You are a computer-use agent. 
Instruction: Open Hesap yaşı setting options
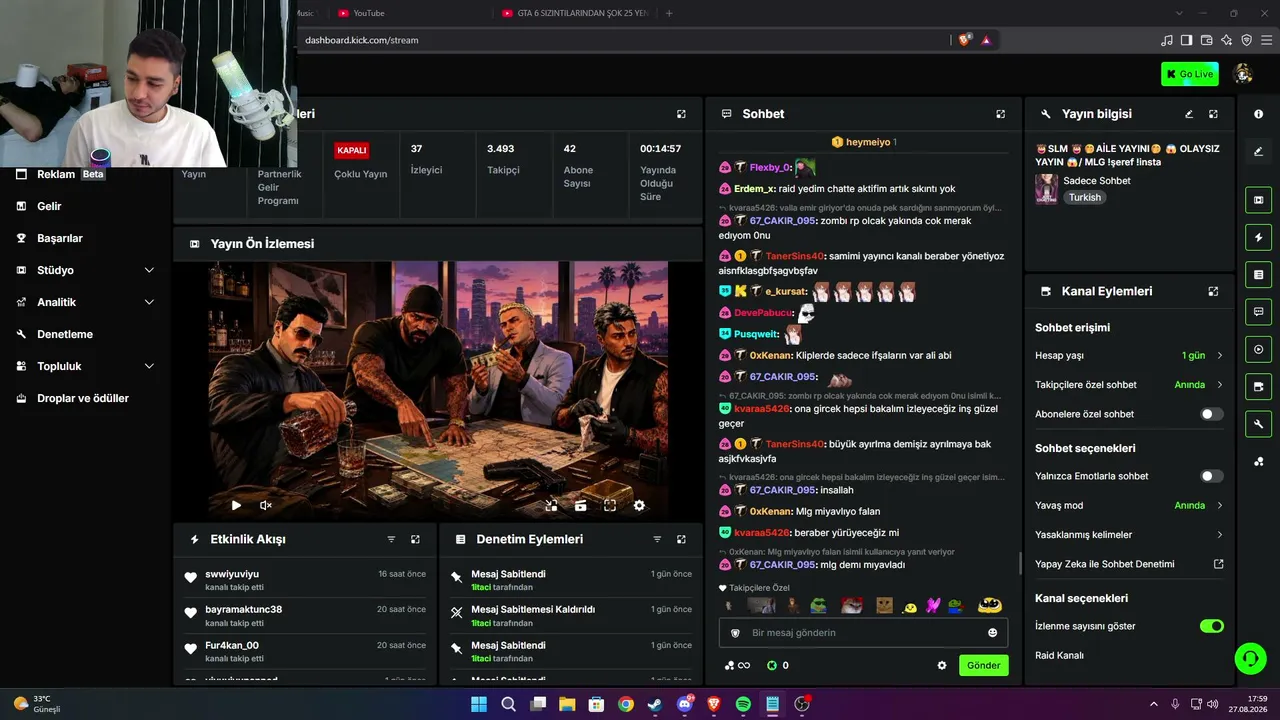coord(1129,355)
